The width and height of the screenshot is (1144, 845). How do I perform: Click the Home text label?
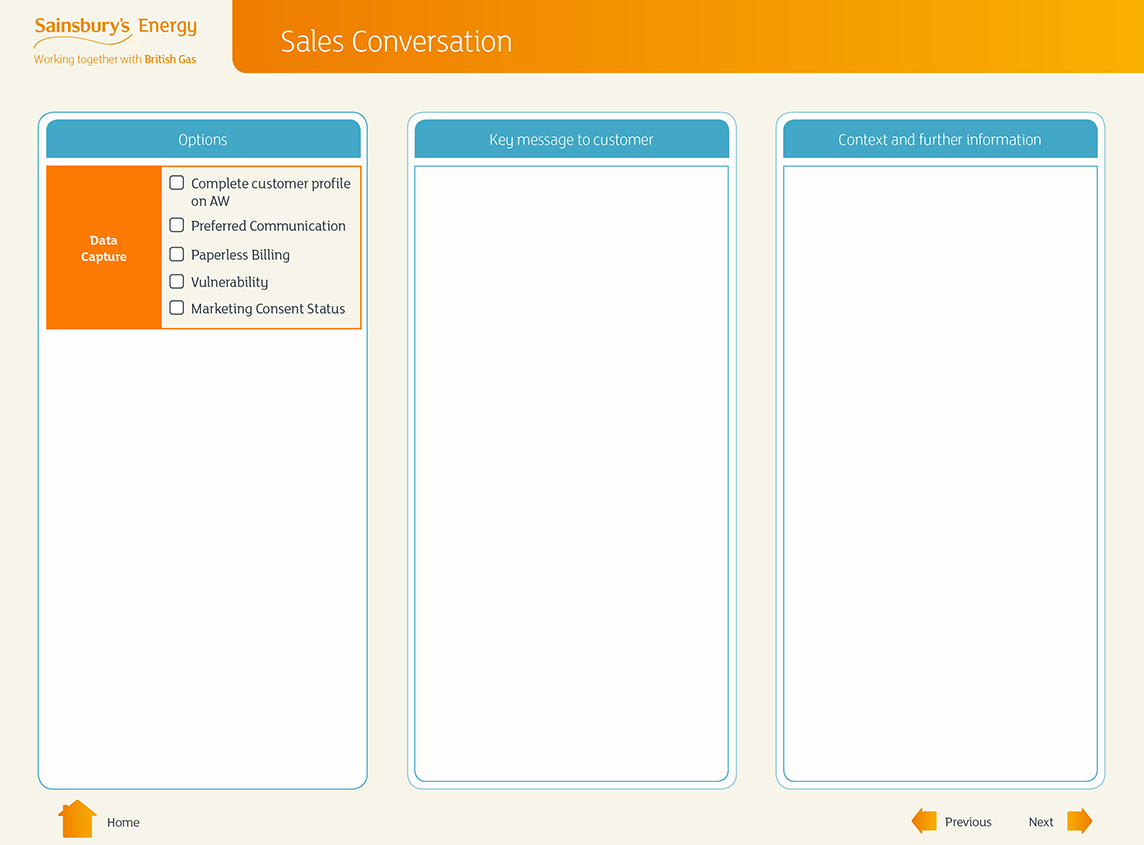tap(123, 822)
